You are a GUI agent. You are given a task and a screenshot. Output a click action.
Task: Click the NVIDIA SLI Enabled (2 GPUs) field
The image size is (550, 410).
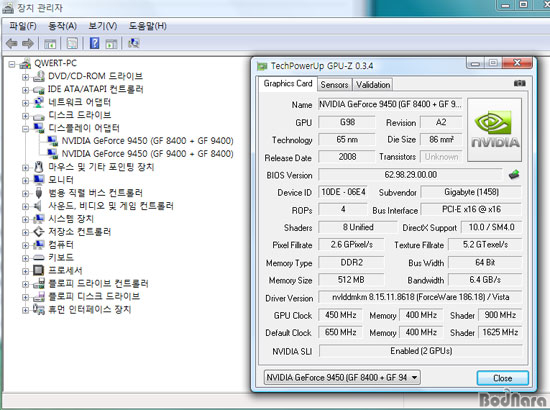point(421,351)
